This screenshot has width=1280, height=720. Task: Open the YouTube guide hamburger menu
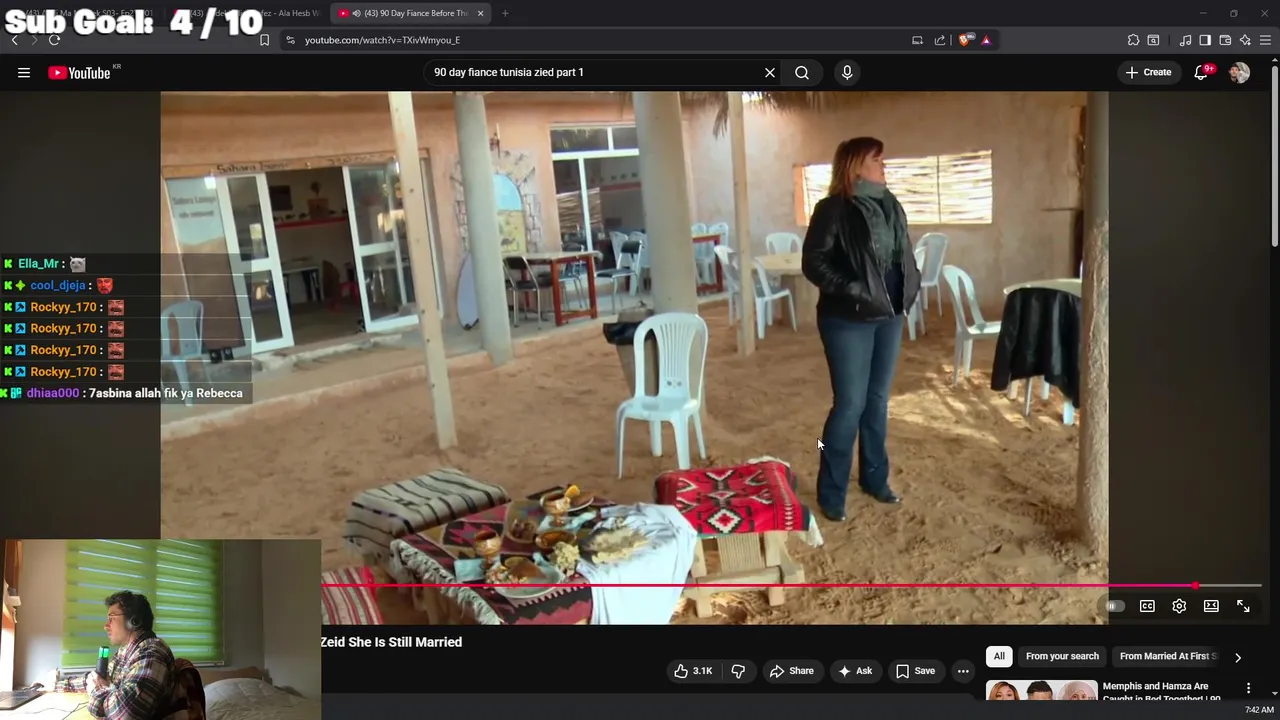pyautogui.click(x=24, y=72)
